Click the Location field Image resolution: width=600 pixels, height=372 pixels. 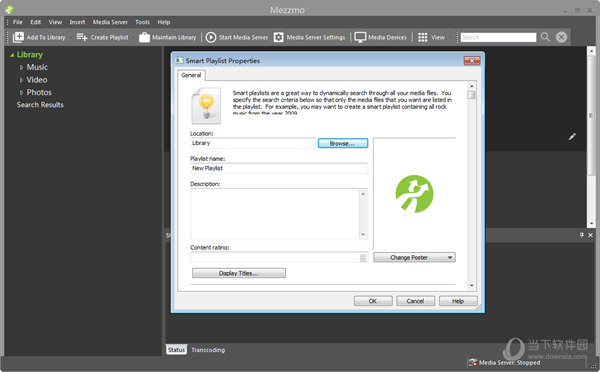coord(253,143)
